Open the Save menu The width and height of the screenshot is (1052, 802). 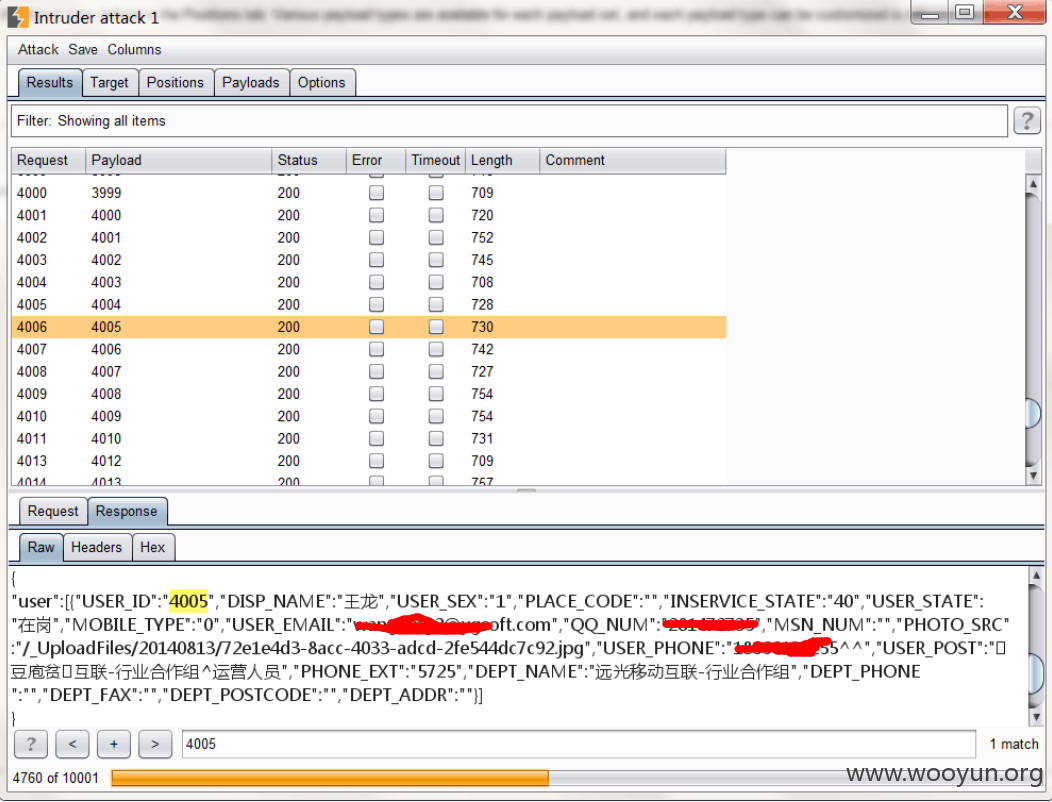[x=83, y=50]
